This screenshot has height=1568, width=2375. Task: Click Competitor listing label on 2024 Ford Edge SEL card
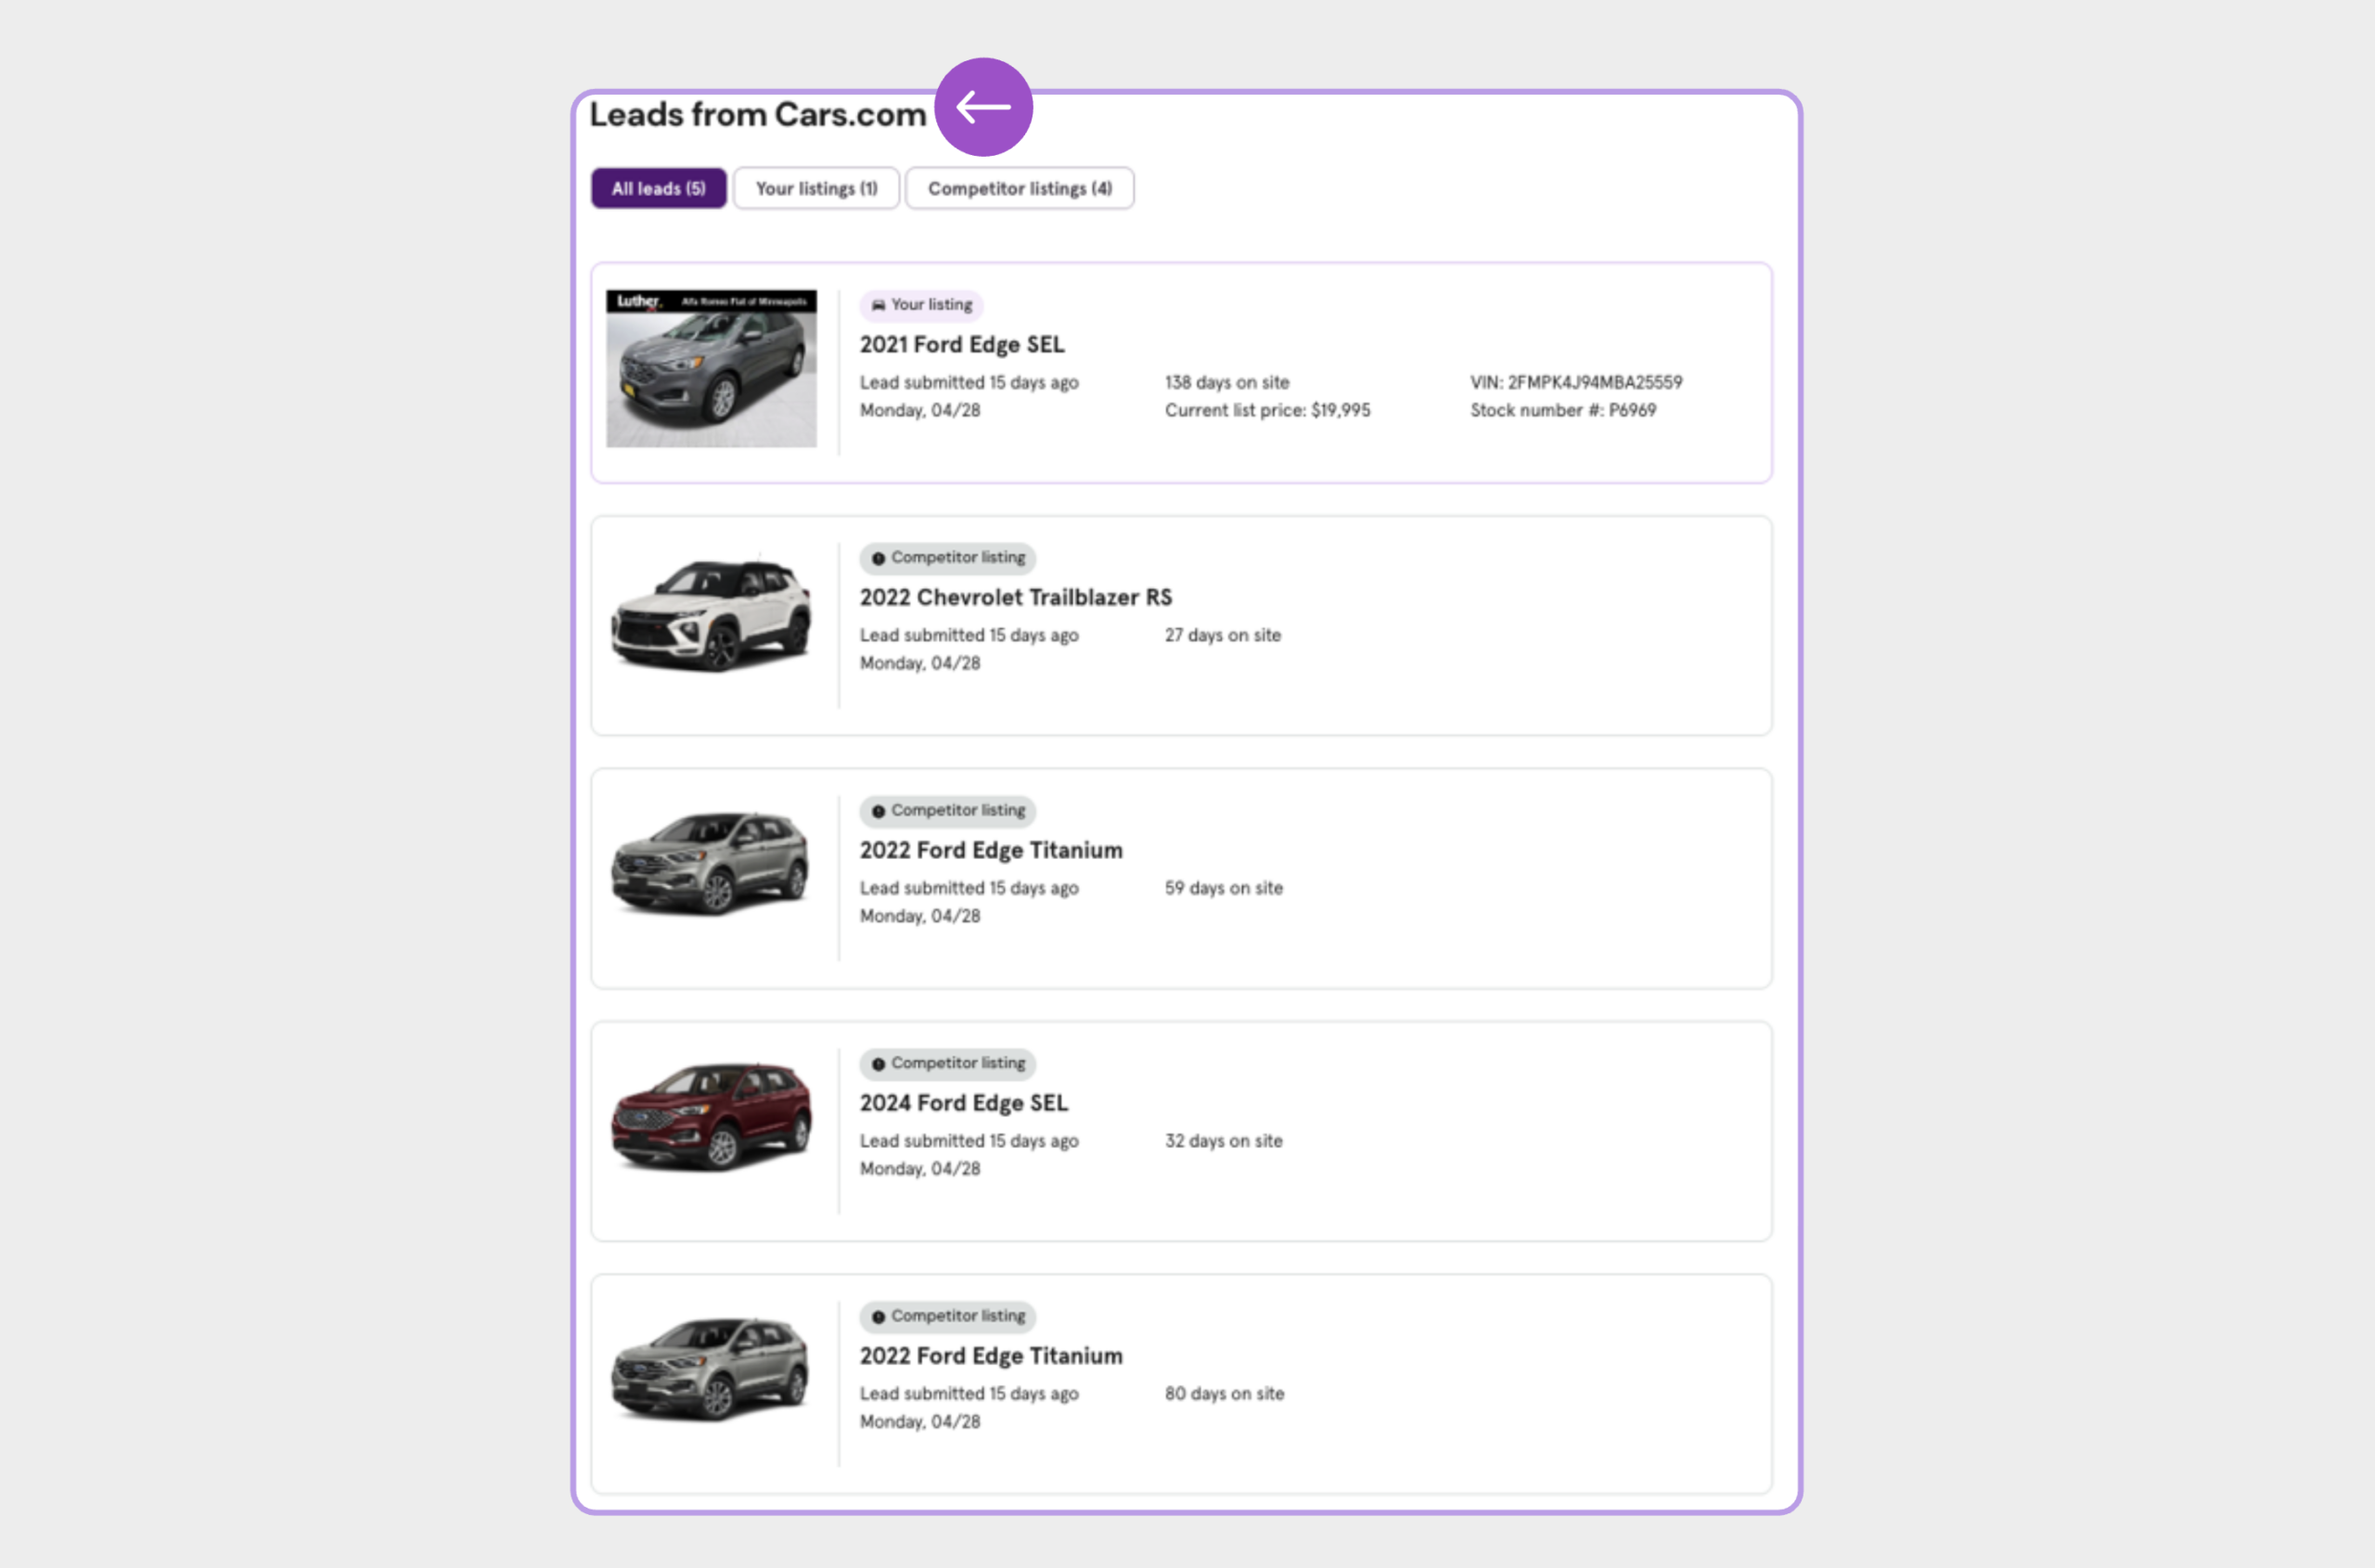coord(958,1064)
